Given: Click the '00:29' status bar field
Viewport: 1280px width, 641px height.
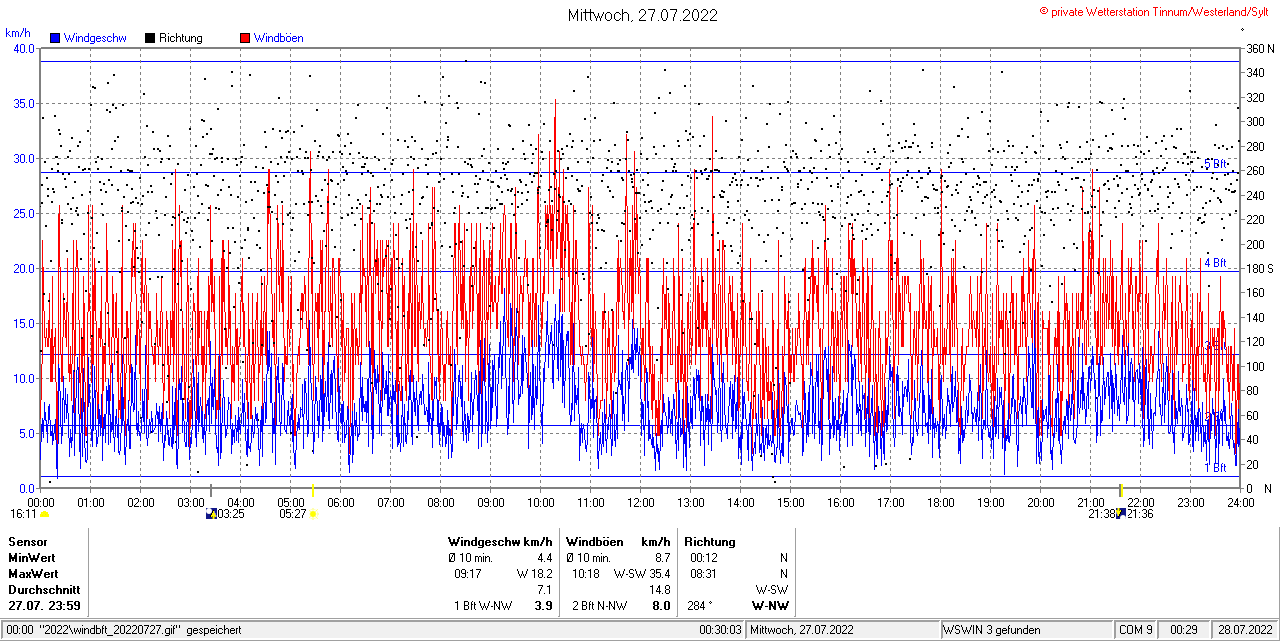Looking at the screenshot, I should [x=1184, y=630].
